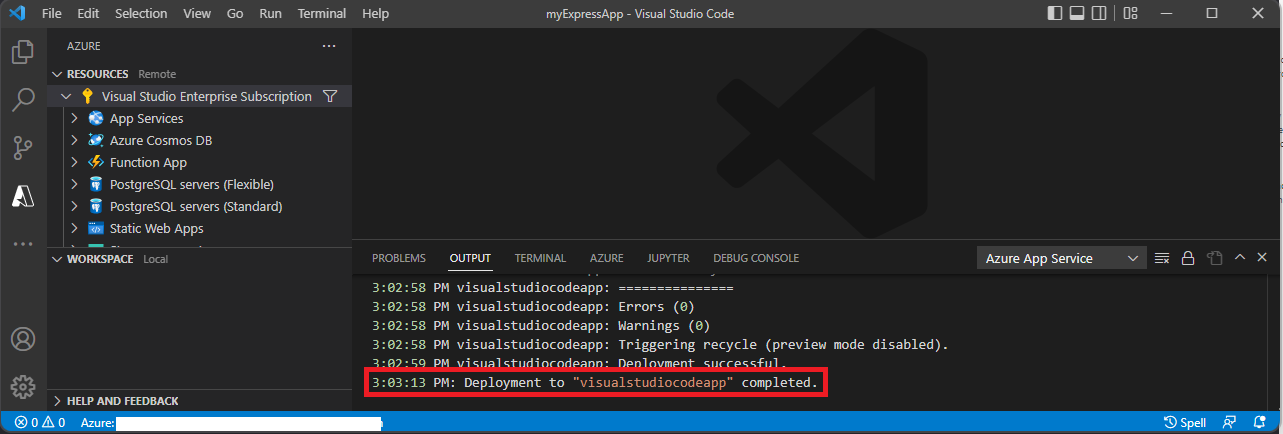Viewport: 1283px width, 434px height.
Task: Open the Azure App Service output channel dropdown
Action: (1061, 258)
